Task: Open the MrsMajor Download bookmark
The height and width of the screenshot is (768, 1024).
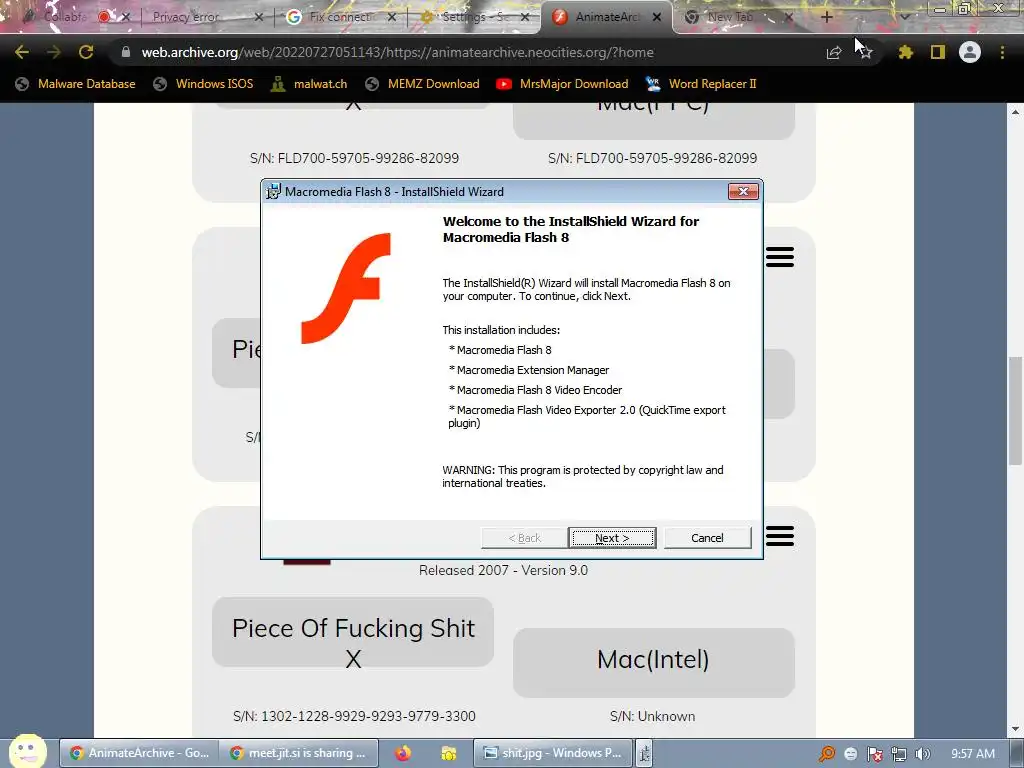Action: coord(562,84)
